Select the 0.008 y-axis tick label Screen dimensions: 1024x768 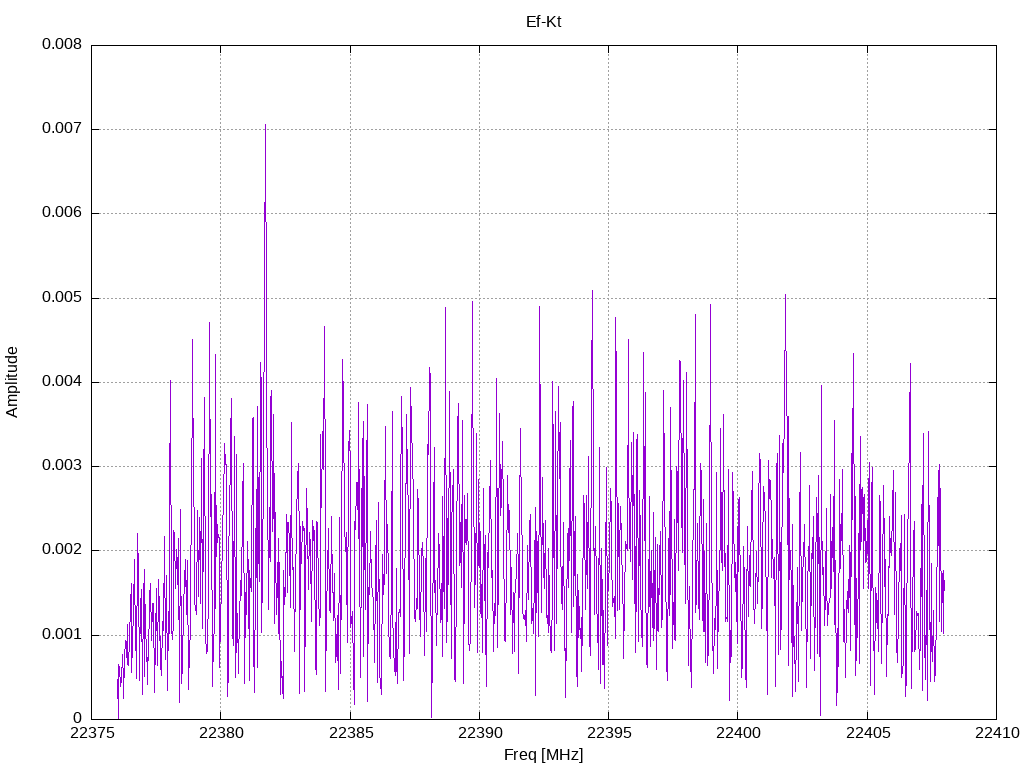(x=62, y=45)
